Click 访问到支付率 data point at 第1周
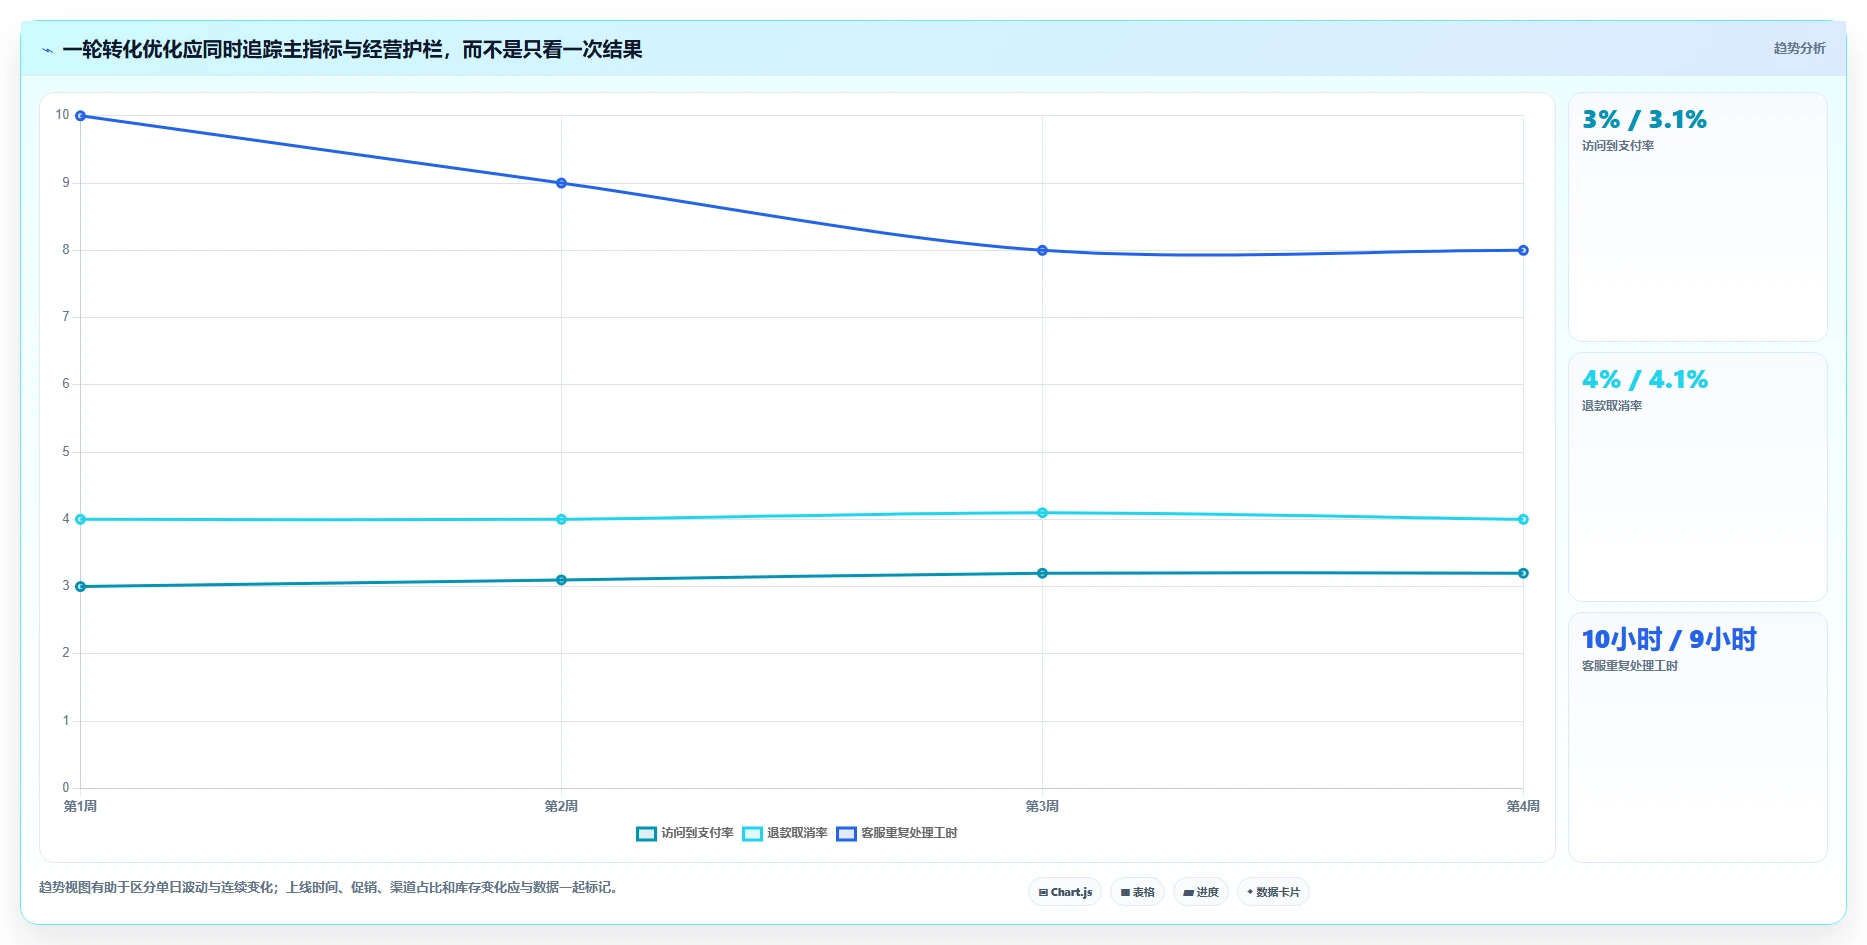The image size is (1867, 945). coord(81,587)
